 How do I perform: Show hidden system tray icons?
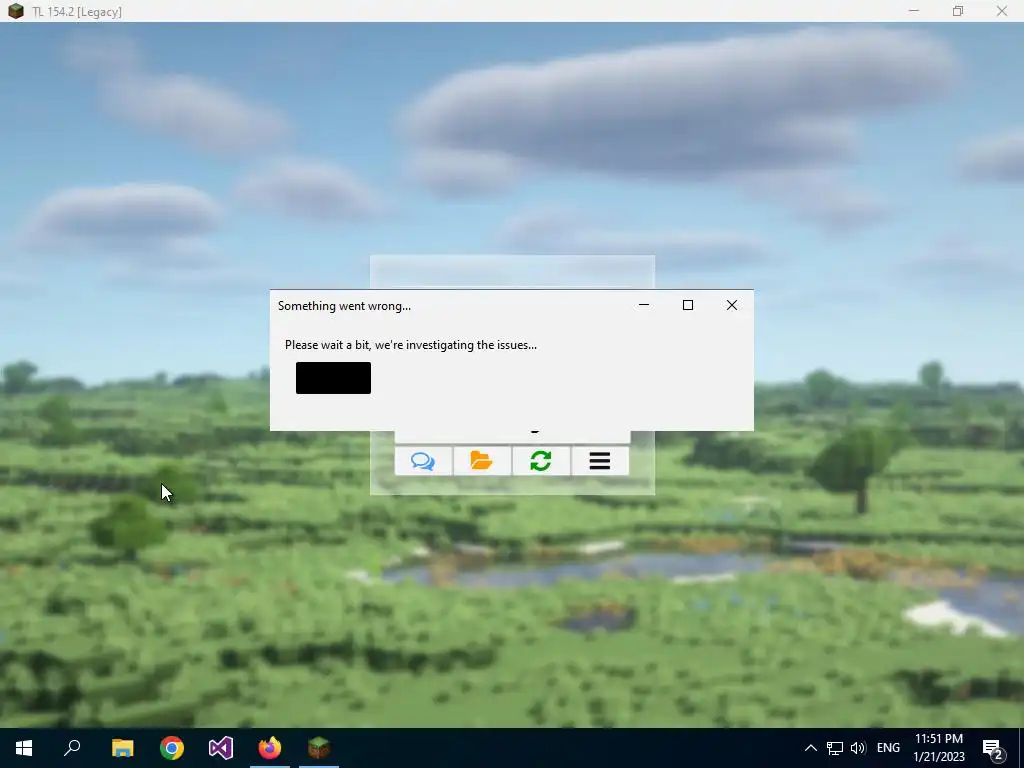coord(810,748)
